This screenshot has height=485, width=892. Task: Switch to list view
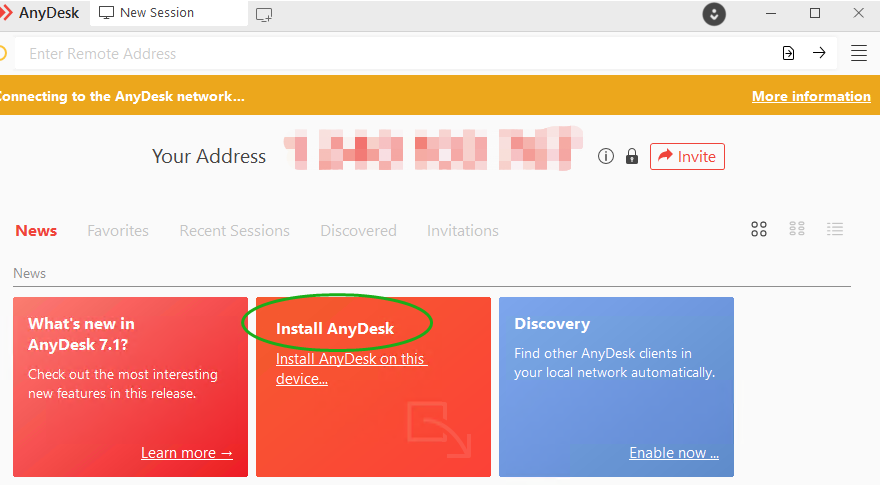[x=835, y=229]
